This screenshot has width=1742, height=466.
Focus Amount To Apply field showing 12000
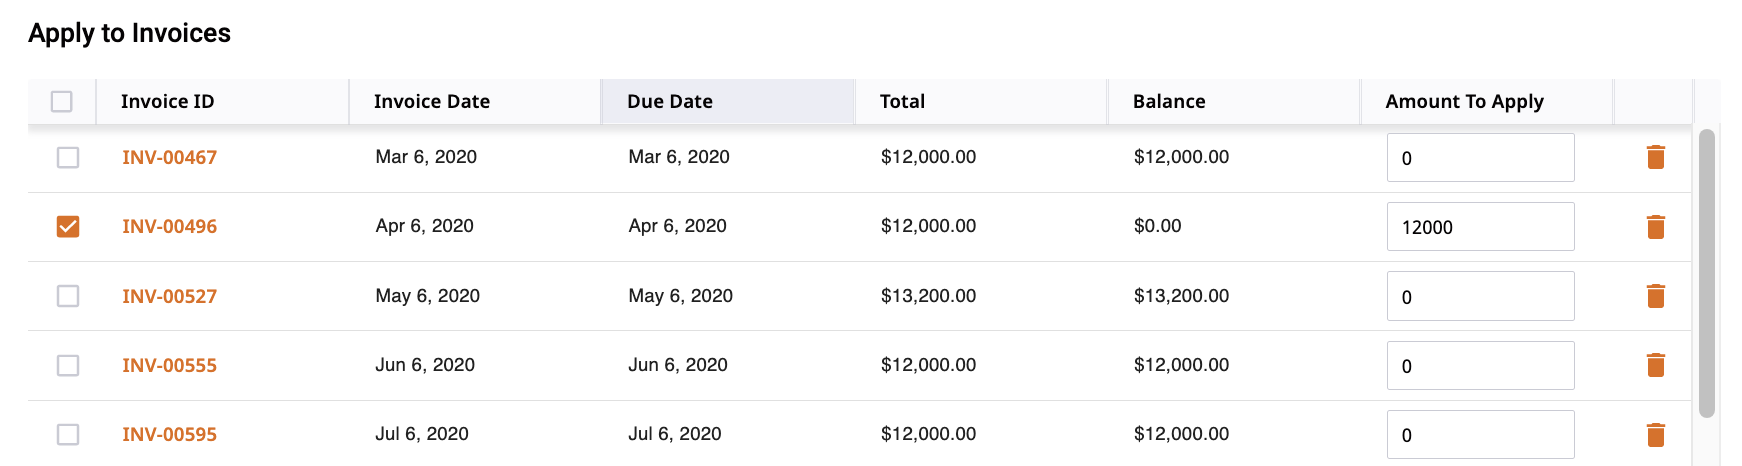(1480, 227)
